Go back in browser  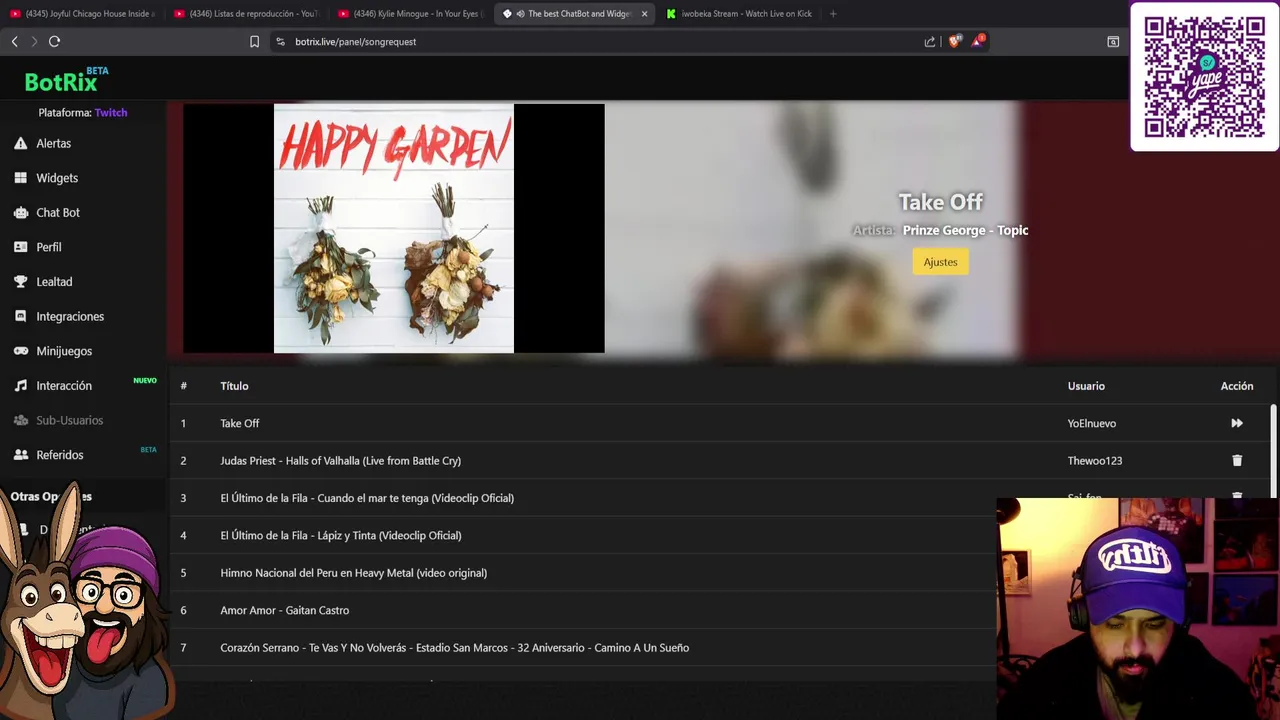coord(14,42)
